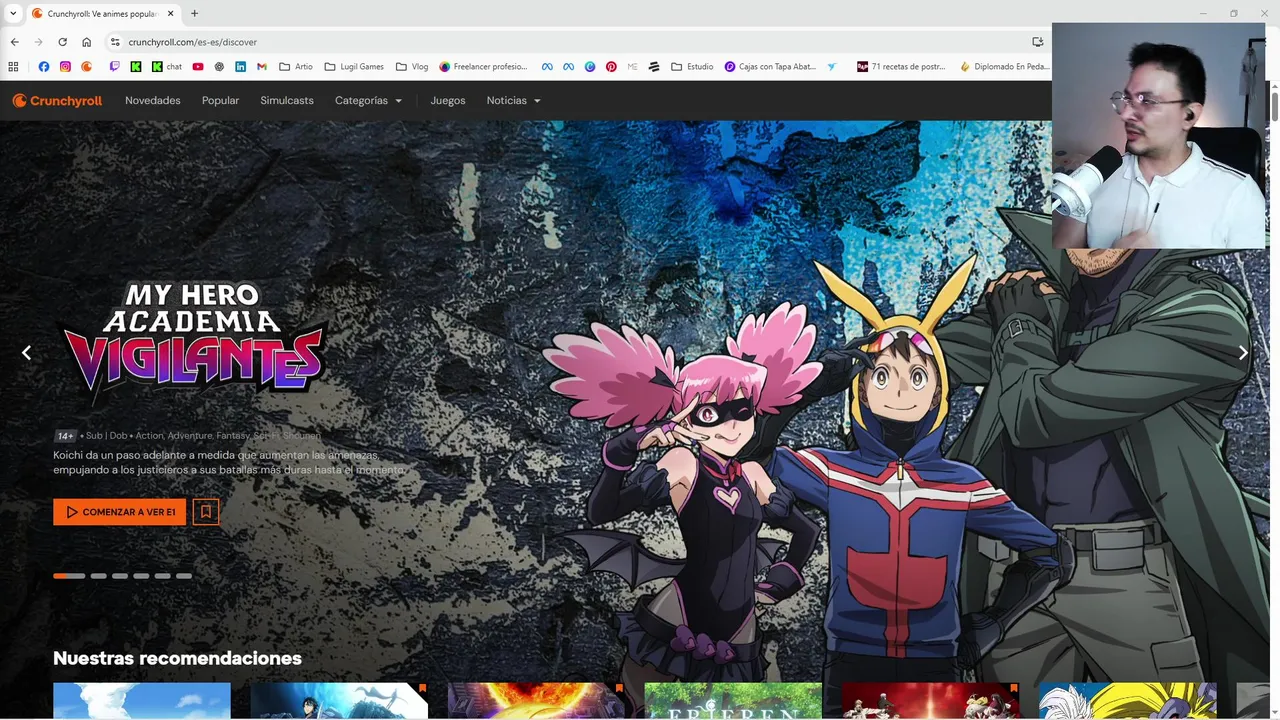Image resolution: width=1280 pixels, height=720 pixels.
Task: Open the Vlog bookmarks folder
Action: (x=412, y=67)
